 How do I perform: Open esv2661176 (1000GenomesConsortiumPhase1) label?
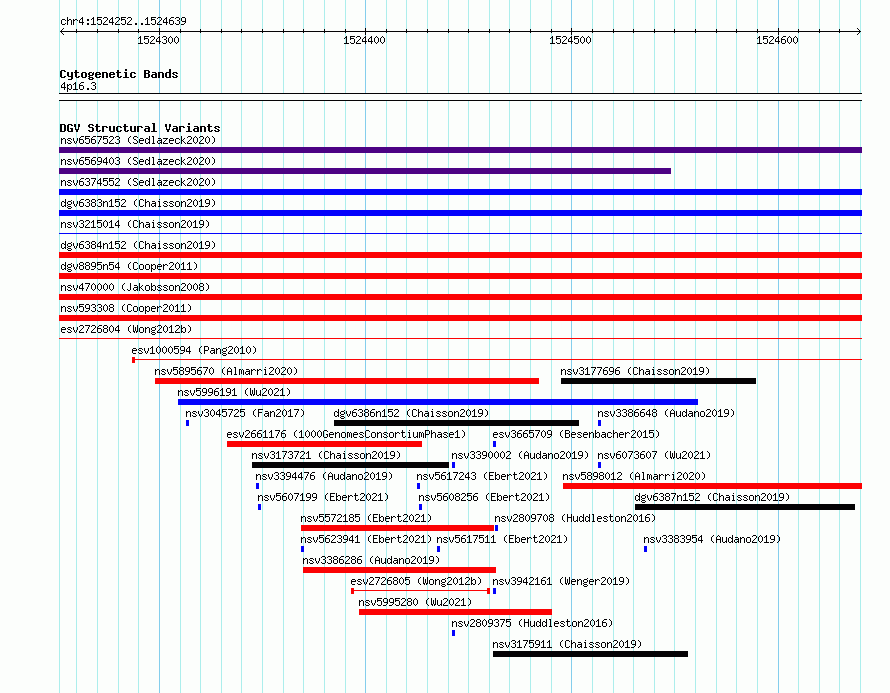(346, 434)
